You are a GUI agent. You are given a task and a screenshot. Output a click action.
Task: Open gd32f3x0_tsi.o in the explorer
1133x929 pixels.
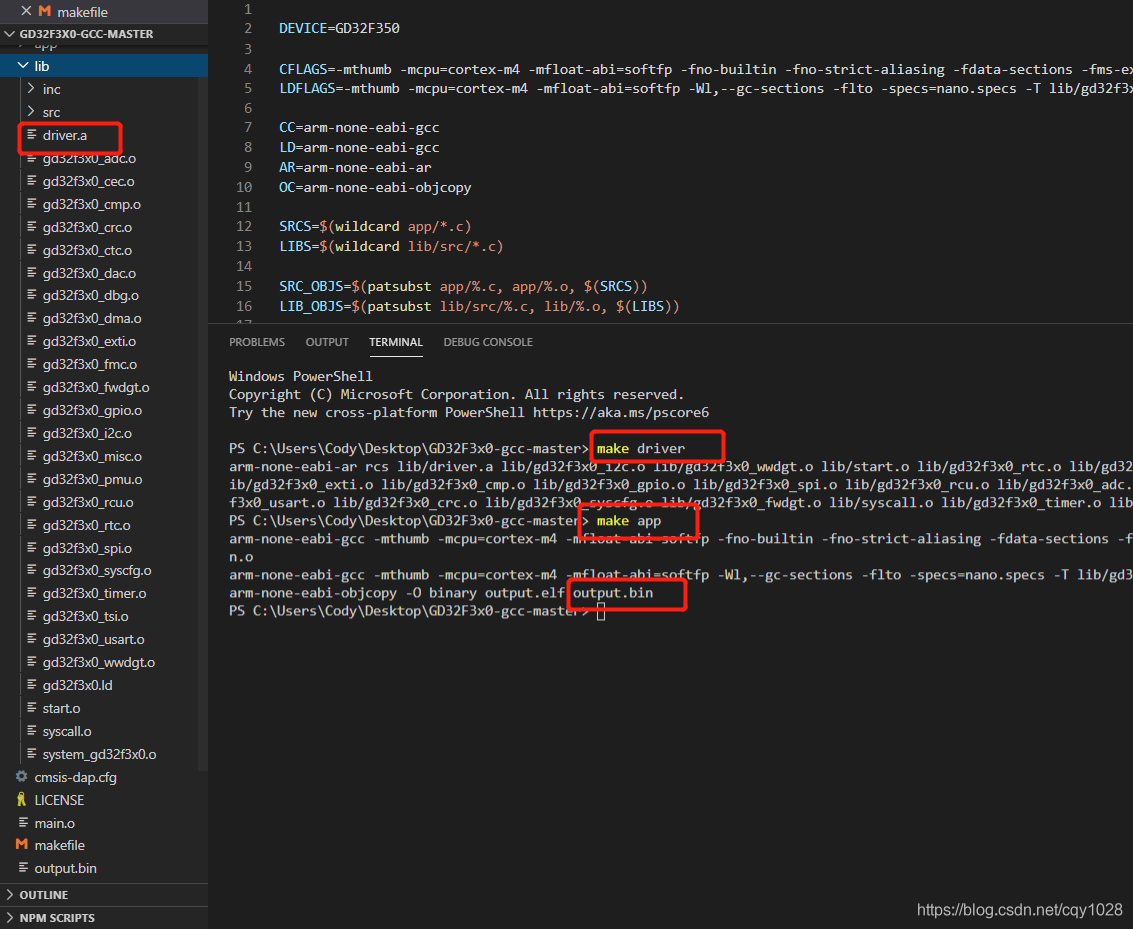[x=85, y=616]
